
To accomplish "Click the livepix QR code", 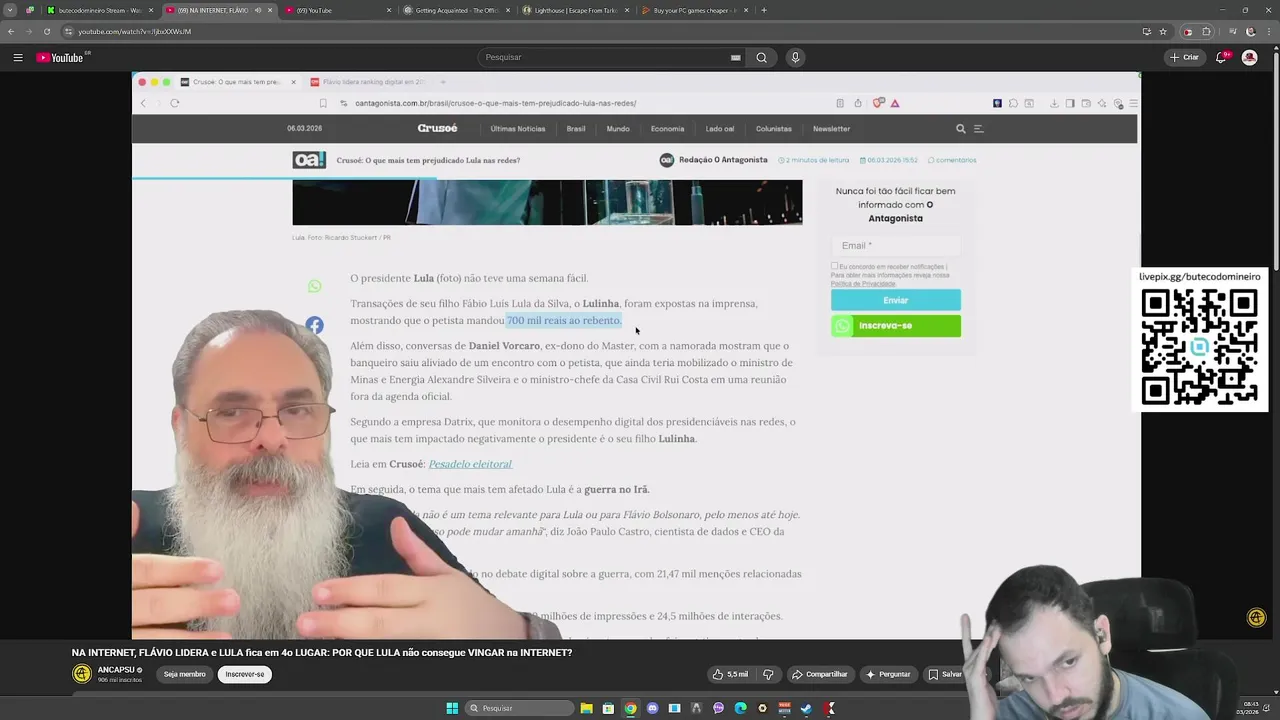I will point(1199,346).
